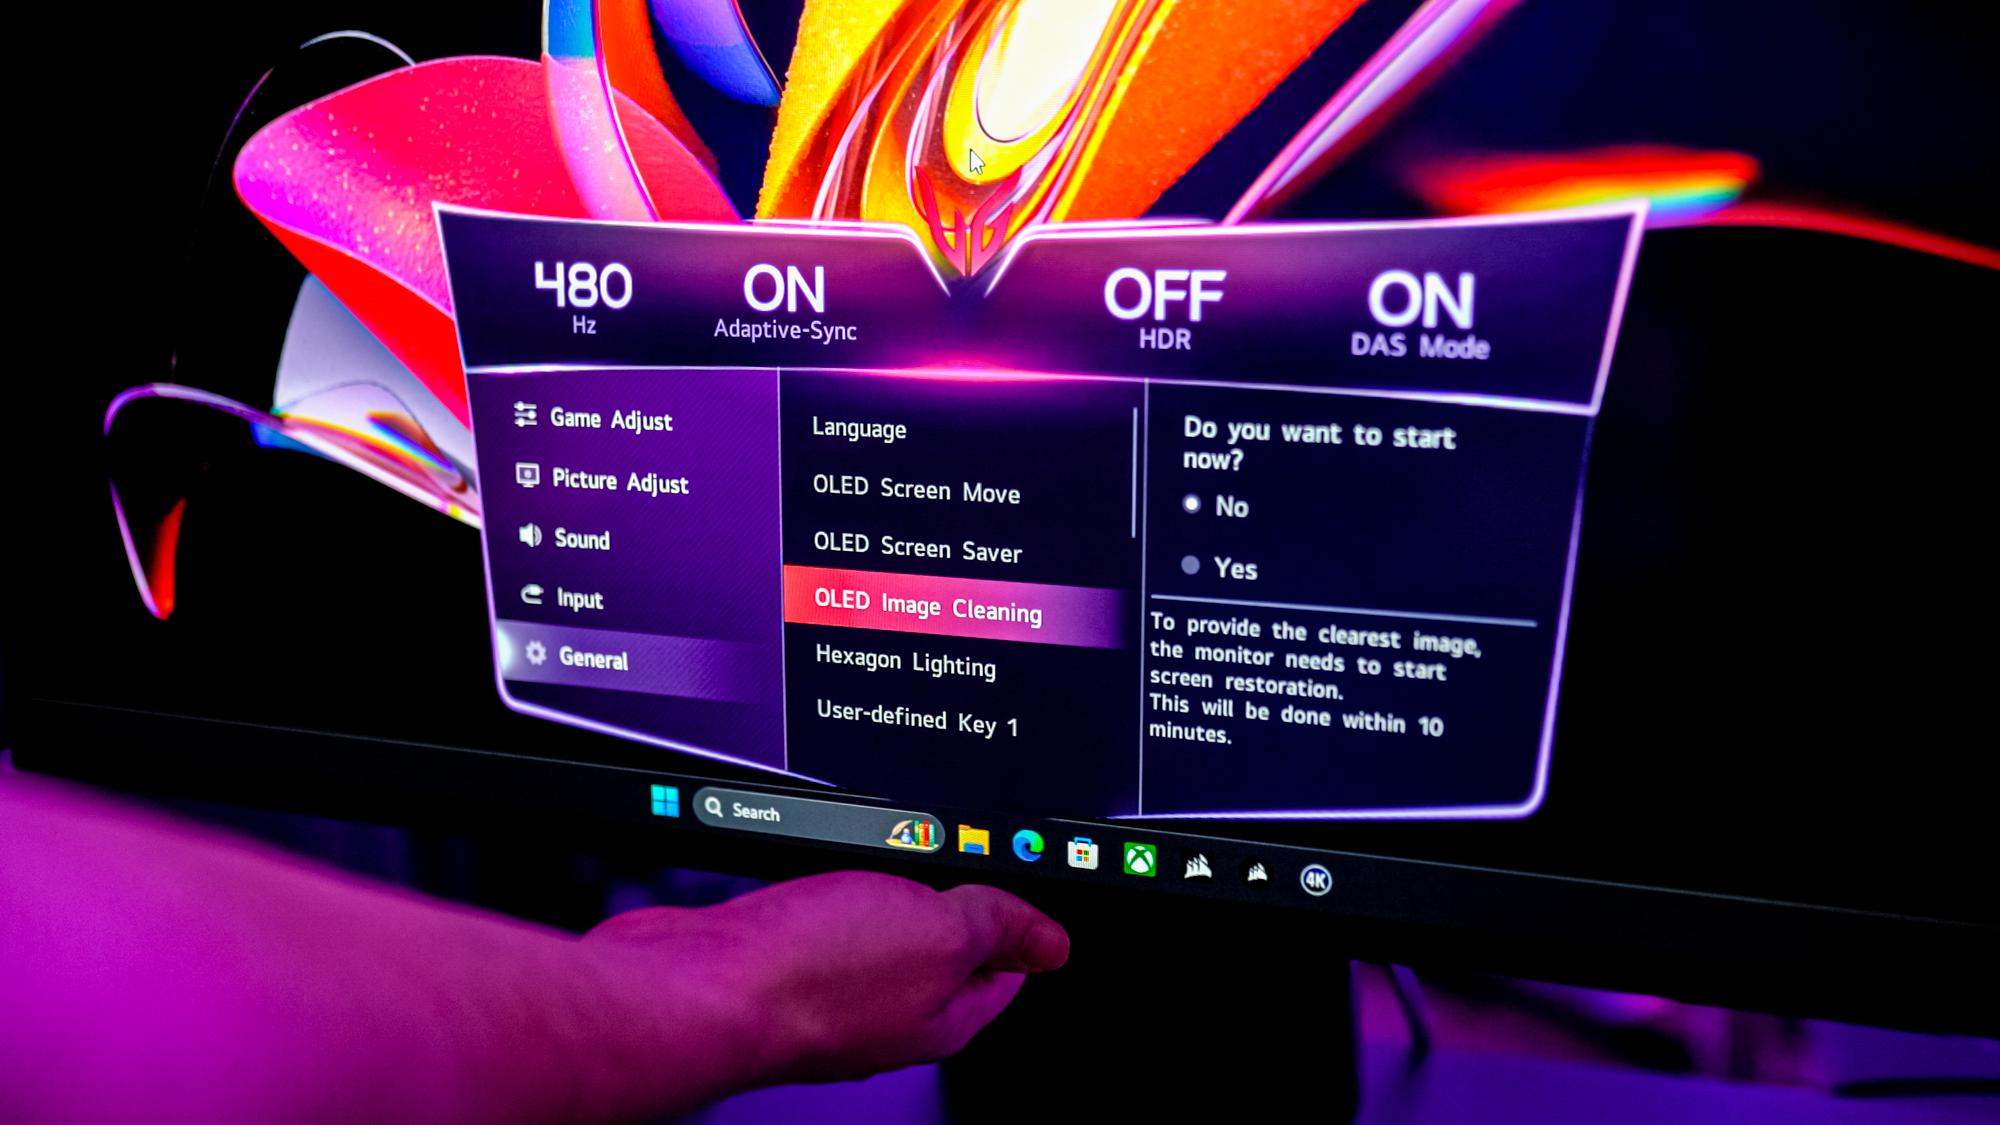
Task: Open OLED Screen Saver settings
Action: coord(918,549)
